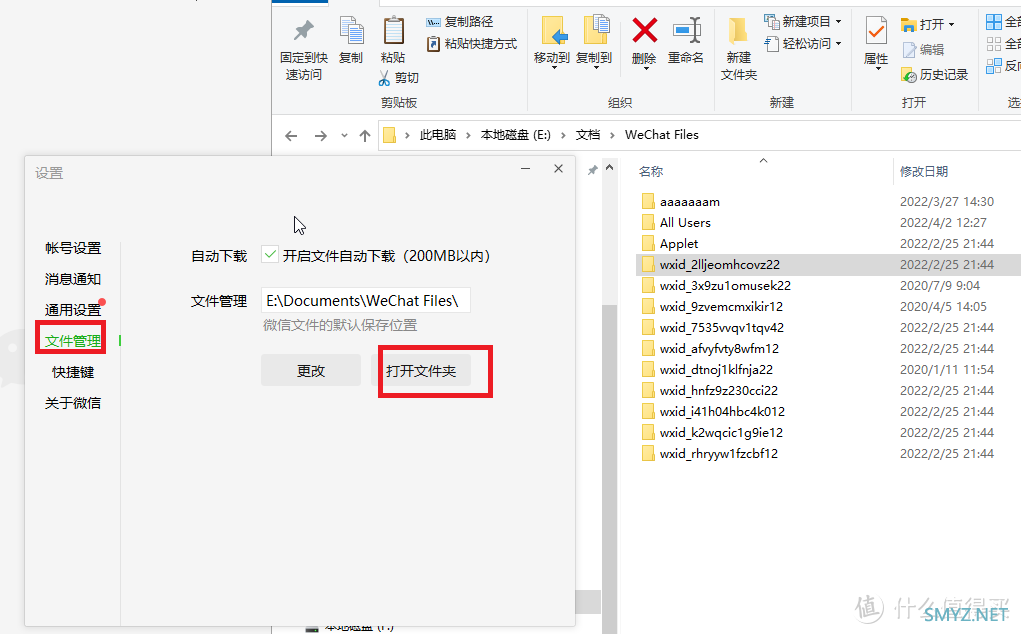1021x634 pixels.
Task: Open 快捷键 settings tab
Action: [73, 372]
